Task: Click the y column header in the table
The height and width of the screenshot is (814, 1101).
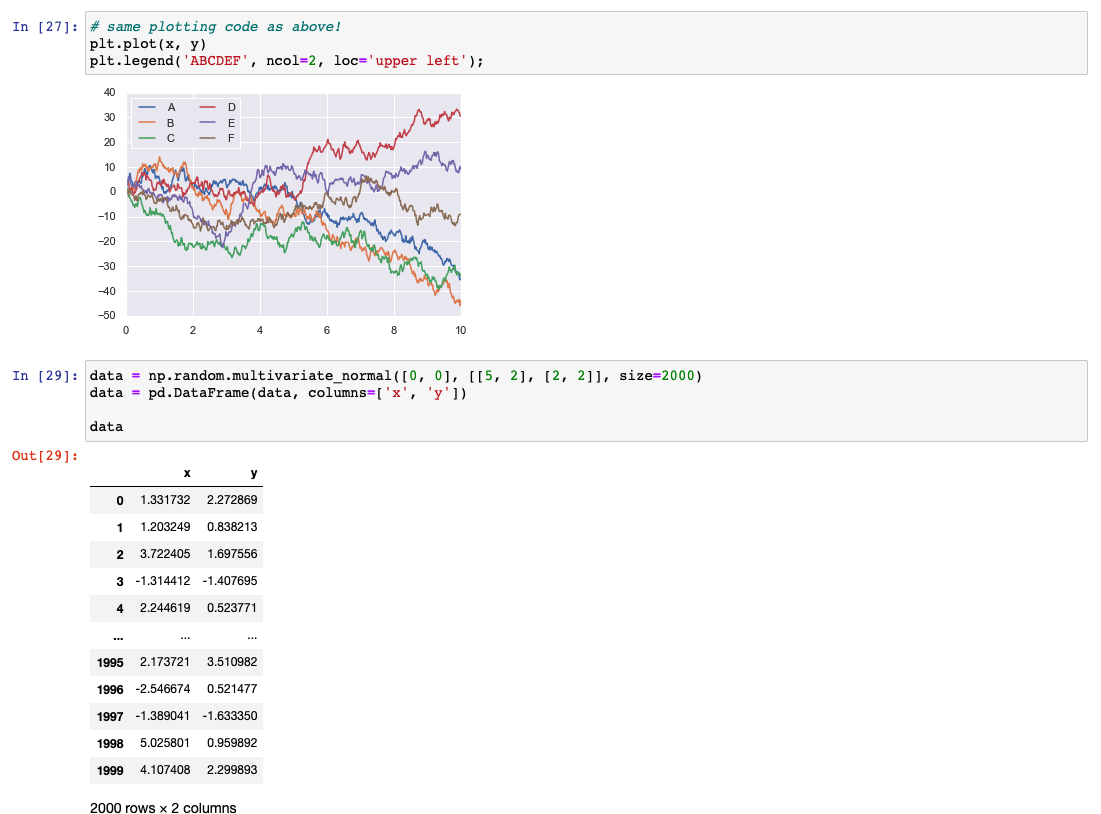Action: click(253, 473)
